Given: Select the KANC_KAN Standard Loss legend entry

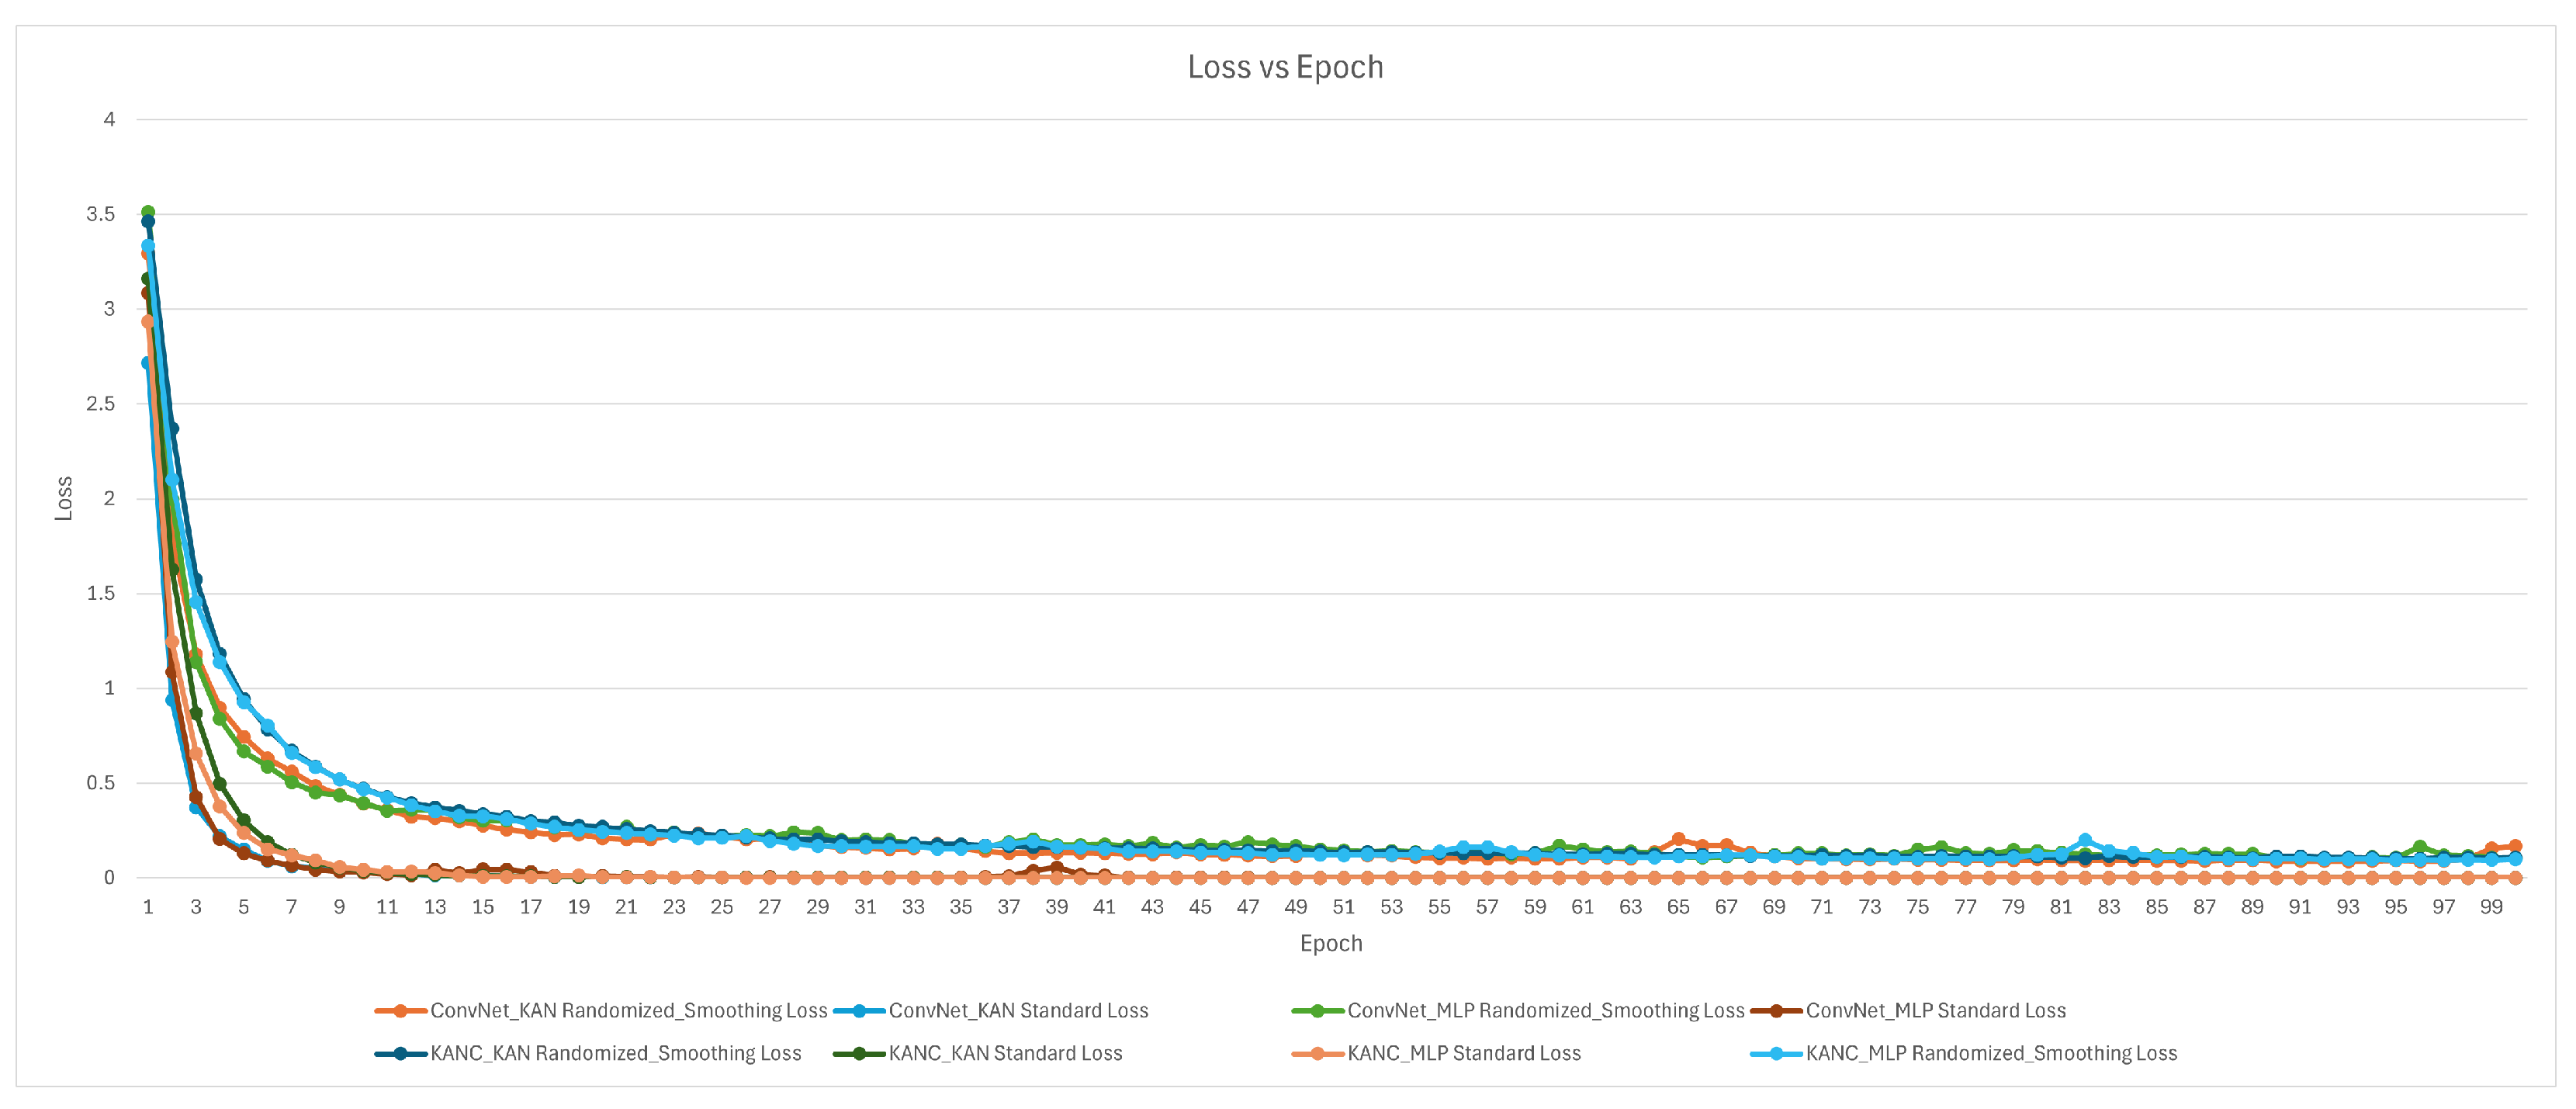Looking at the screenshot, I should click(1004, 1054).
